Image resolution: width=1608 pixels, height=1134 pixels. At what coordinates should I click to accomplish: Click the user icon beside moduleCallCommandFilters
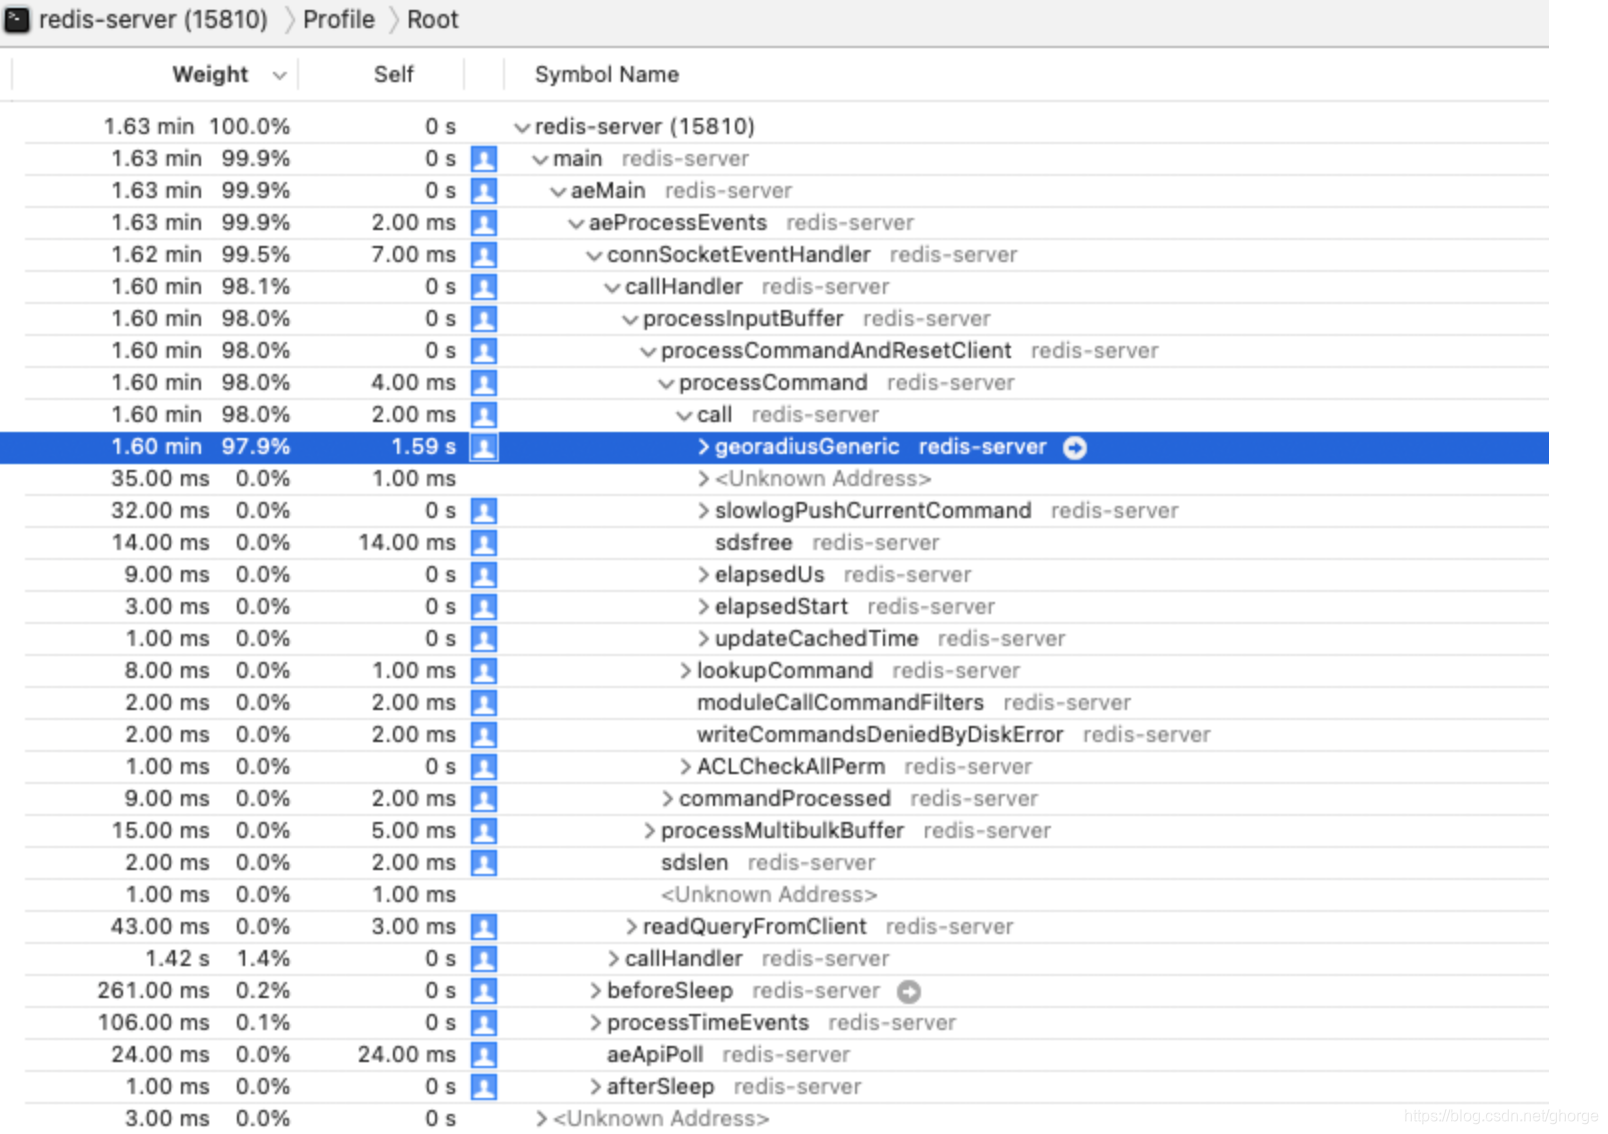point(484,703)
